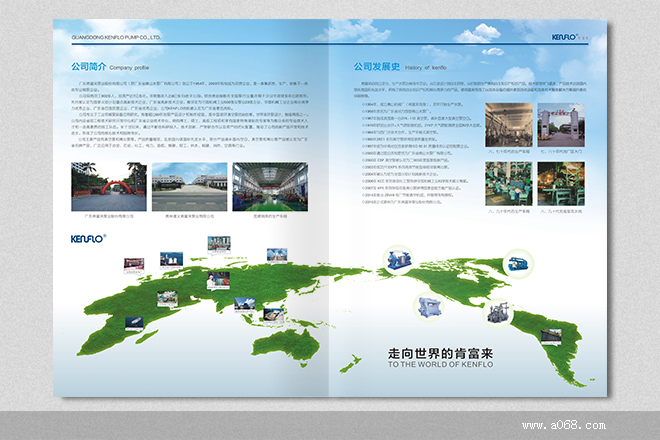The image size is (660, 440).
Task: Select the blue pump circle near Greenland
Action: [518, 264]
